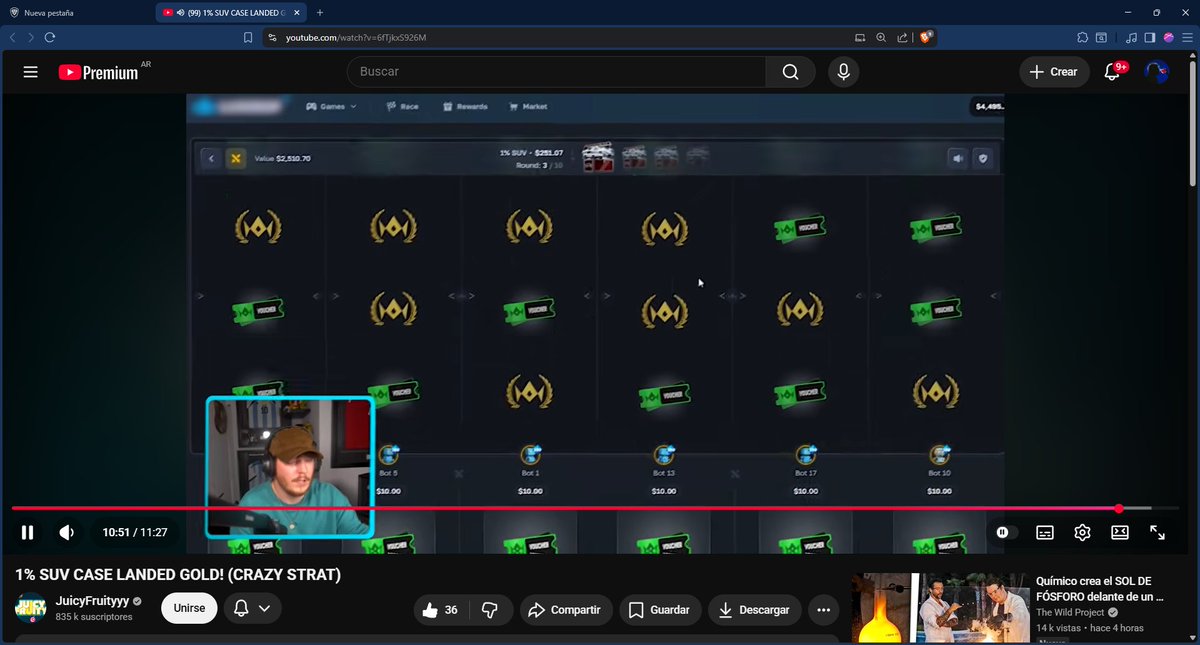The width and height of the screenshot is (1200, 645).
Task: Click the 835 k suscriptores text
Action: tap(94, 617)
